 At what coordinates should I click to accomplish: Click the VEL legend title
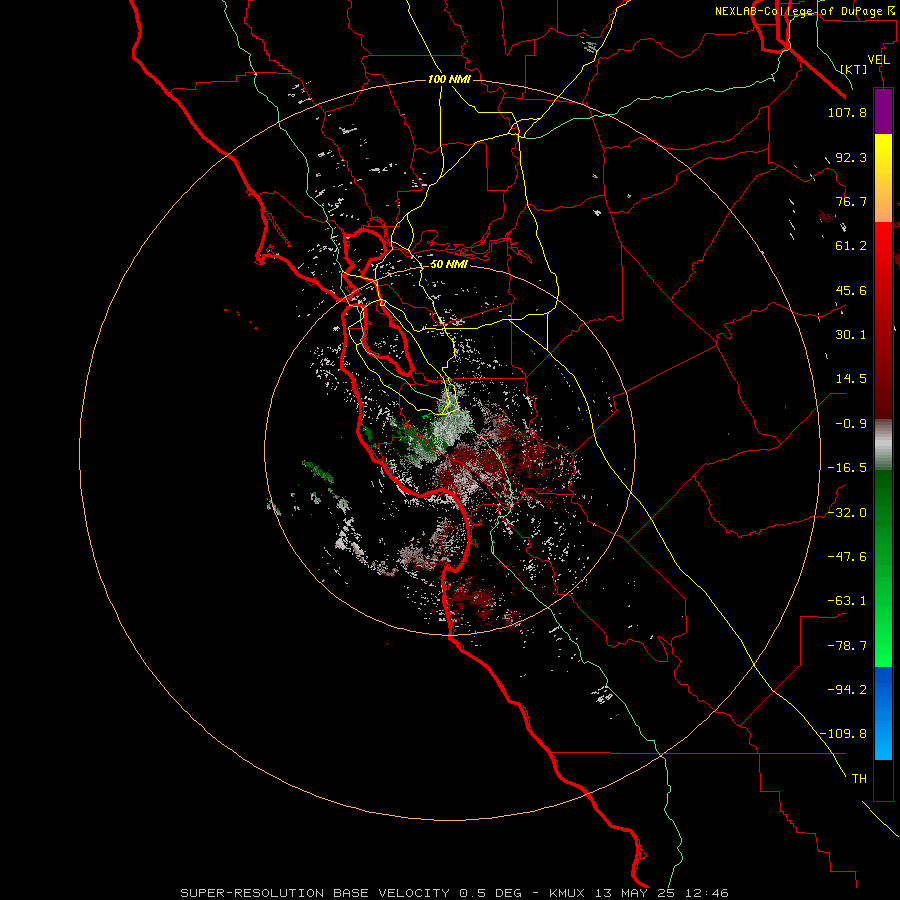(x=878, y=60)
